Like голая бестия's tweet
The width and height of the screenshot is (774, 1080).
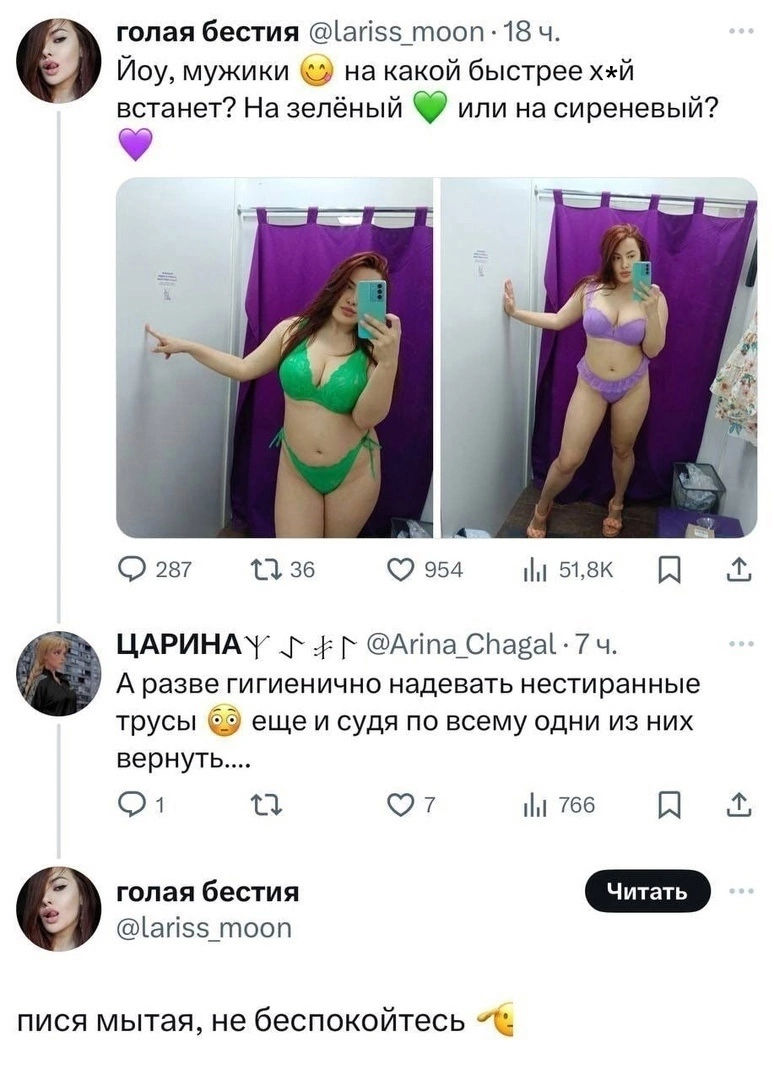[x=401, y=567]
